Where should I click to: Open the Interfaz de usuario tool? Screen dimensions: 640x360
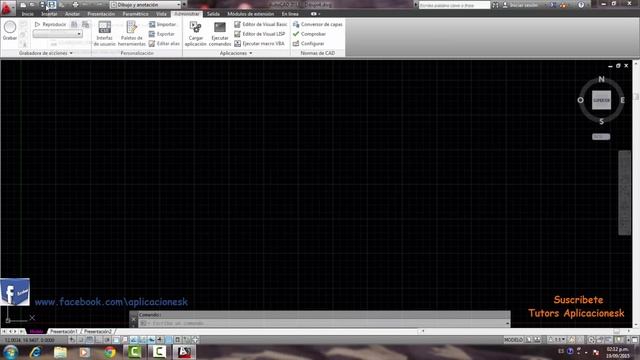tap(104, 33)
